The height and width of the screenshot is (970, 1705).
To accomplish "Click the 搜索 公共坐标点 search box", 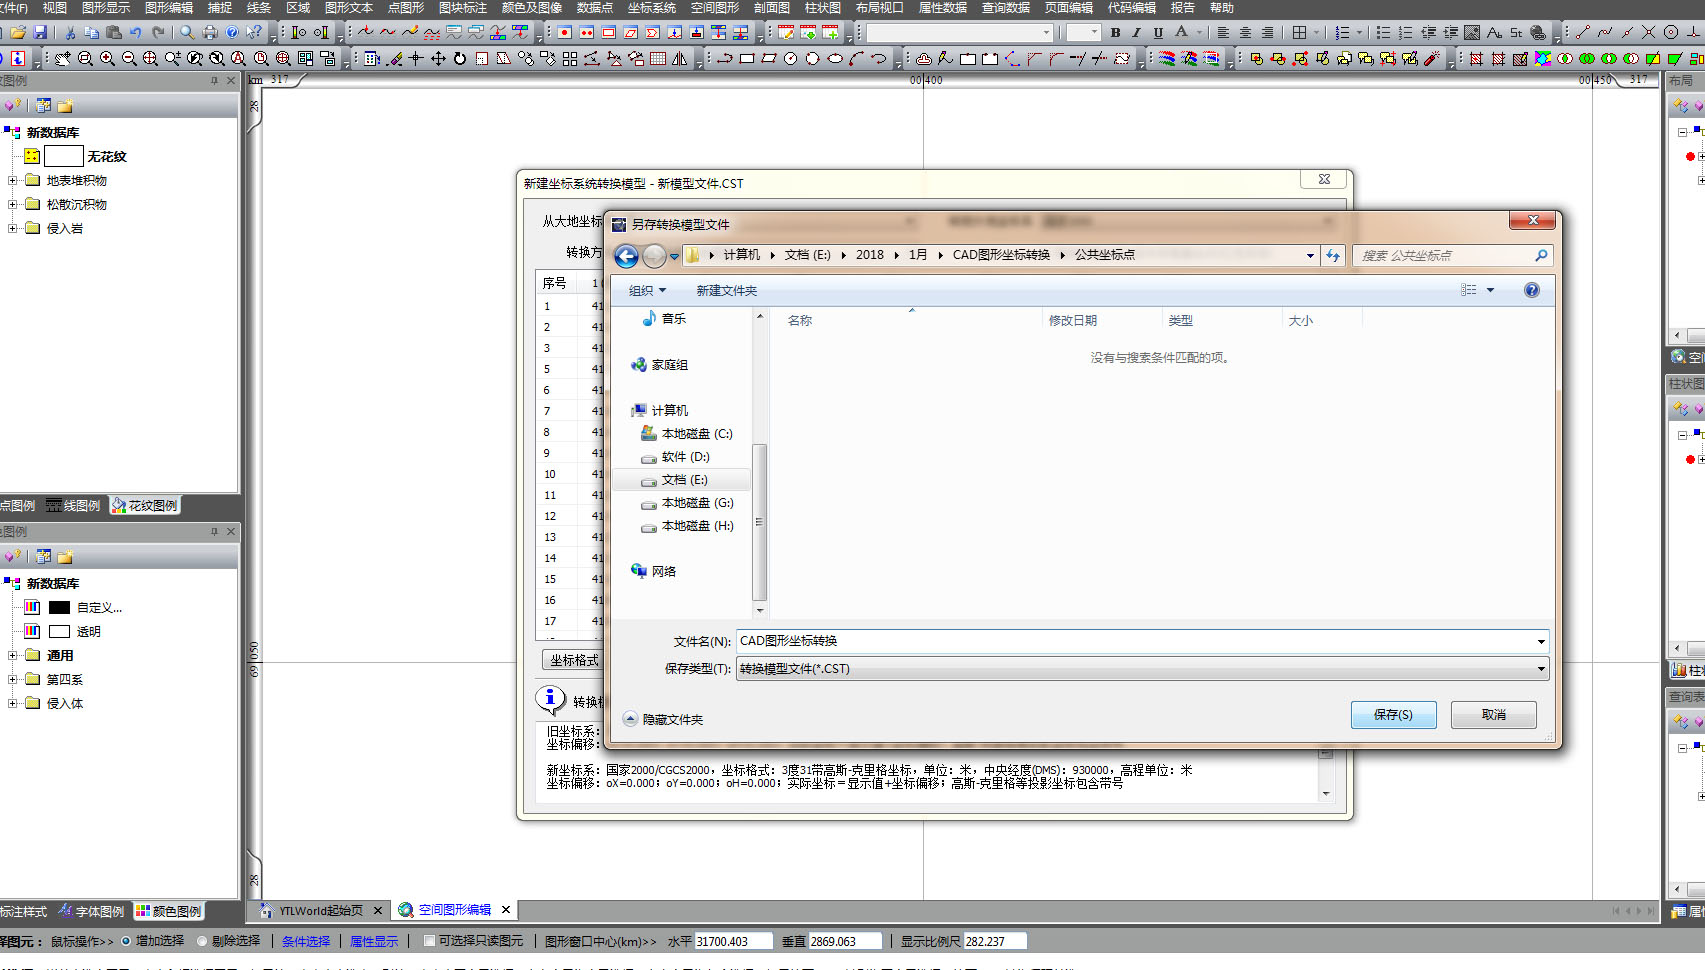I will [1453, 256].
